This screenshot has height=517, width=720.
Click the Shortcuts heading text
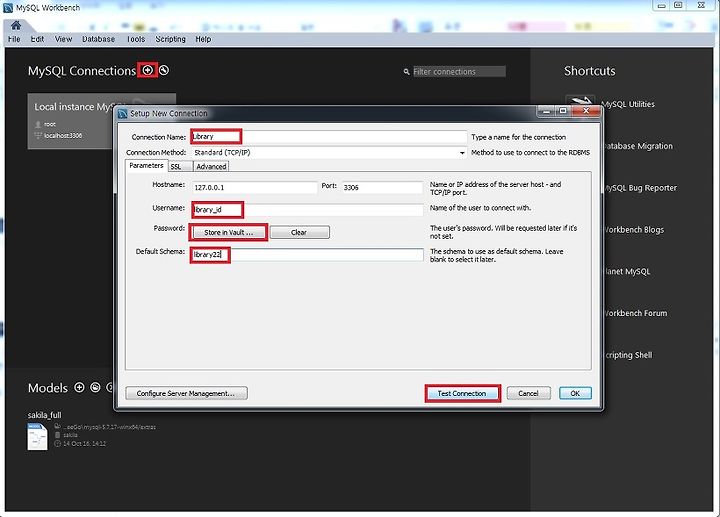(x=590, y=71)
